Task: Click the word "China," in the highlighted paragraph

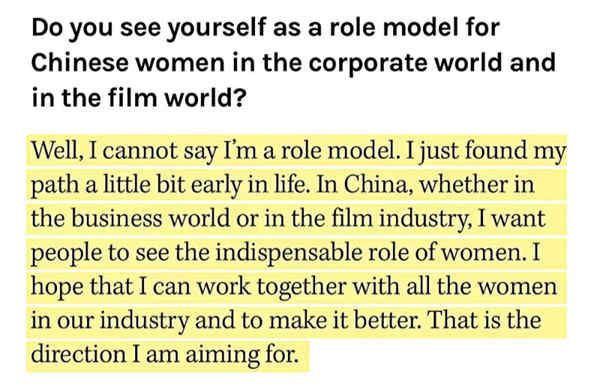Action: coord(378,185)
